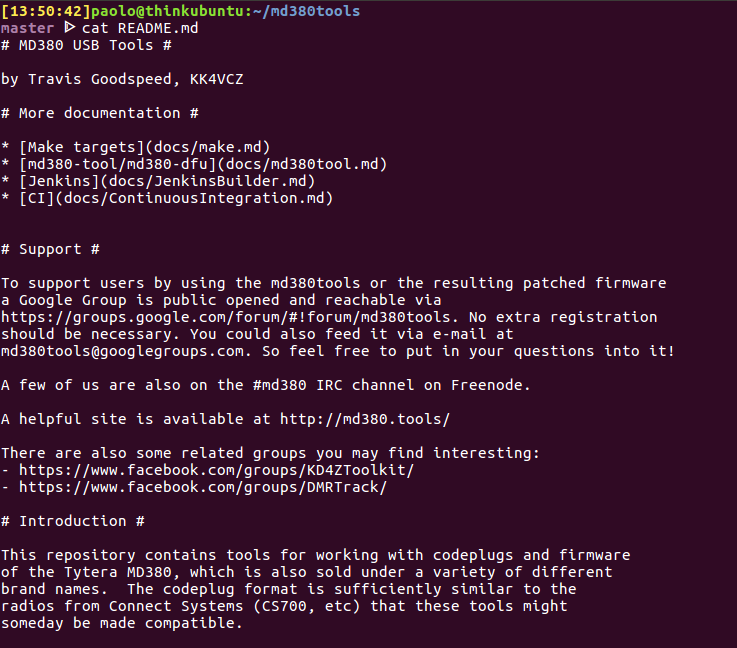This screenshot has height=648, width=737.
Task: Click the timestamp [13:50:42] in prompt
Action: click(46, 11)
